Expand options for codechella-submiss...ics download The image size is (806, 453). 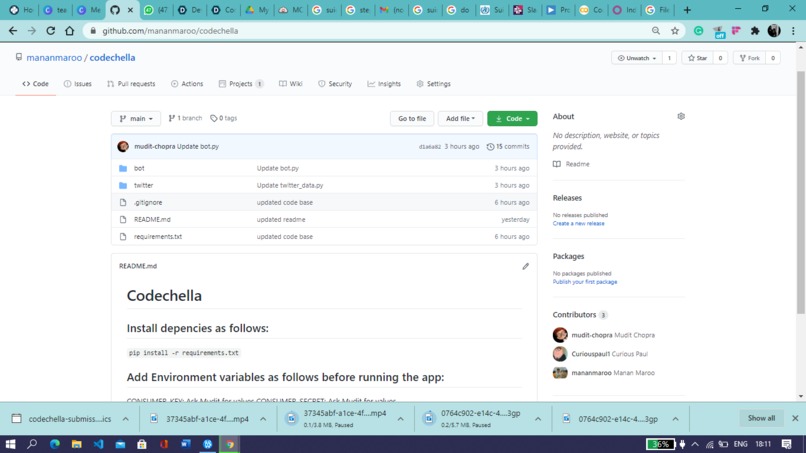pos(125,419)
